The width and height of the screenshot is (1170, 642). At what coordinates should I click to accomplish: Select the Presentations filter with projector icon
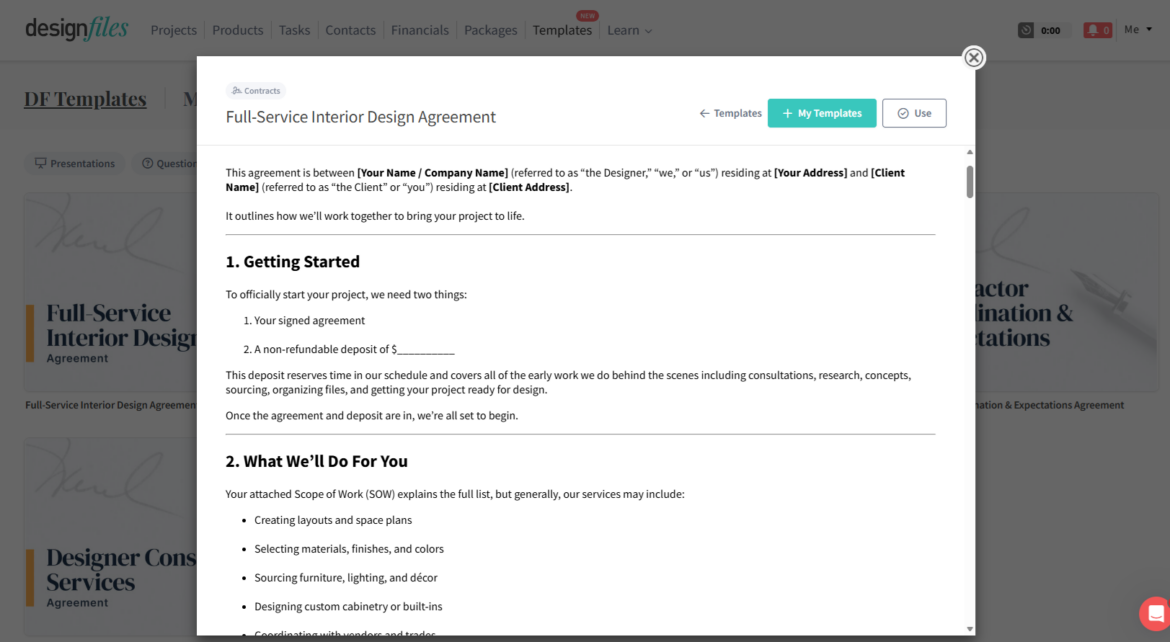point(74,162)
